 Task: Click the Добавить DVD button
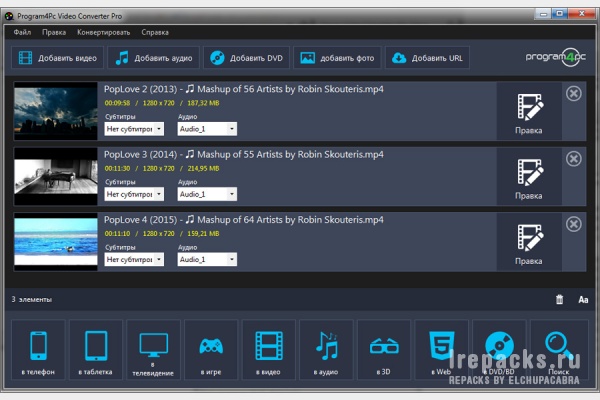(246, 58)
